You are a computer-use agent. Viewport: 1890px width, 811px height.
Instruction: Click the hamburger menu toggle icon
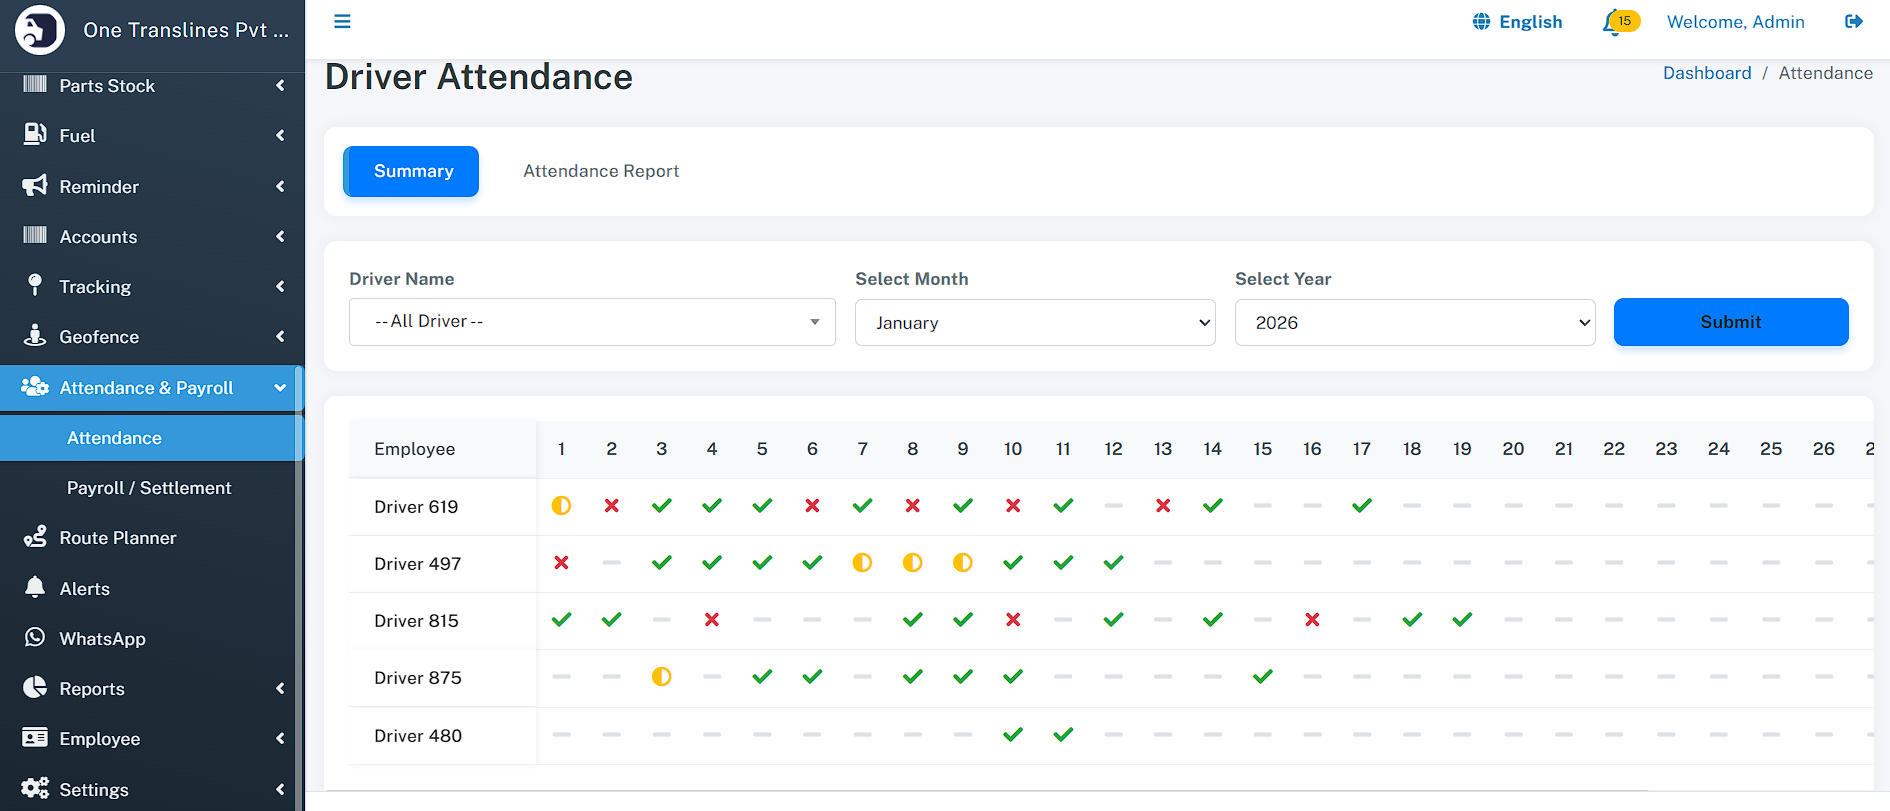pyautogui.click(x=342, y=22)
